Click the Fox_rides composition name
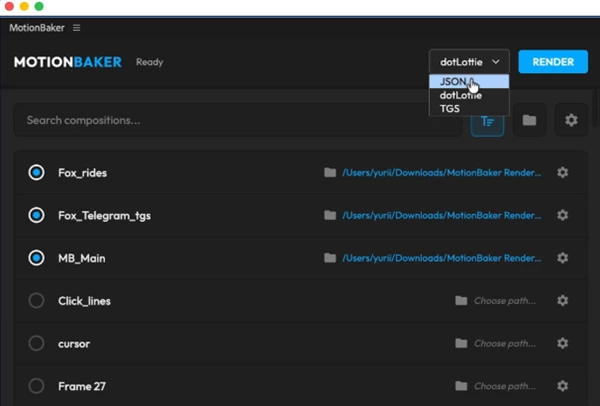 pyautogui.click(x=82, y=173)
